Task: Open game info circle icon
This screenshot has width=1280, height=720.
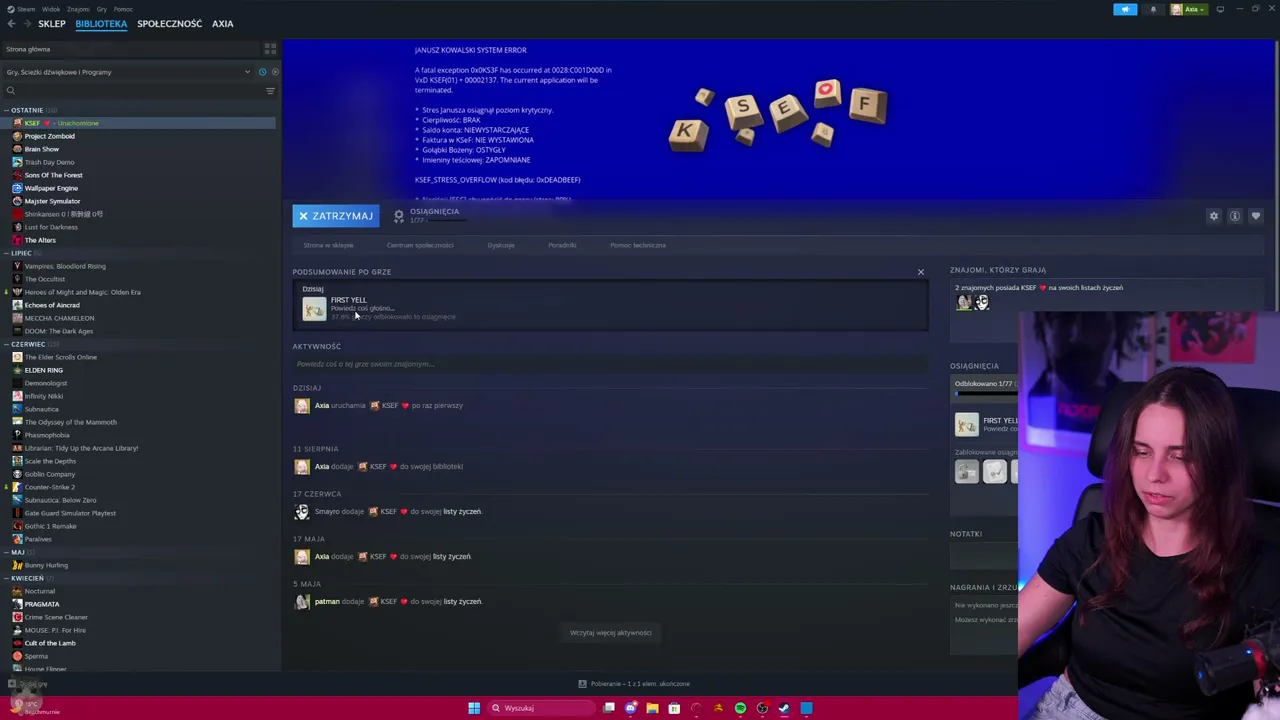Action: click(1235, 216)
